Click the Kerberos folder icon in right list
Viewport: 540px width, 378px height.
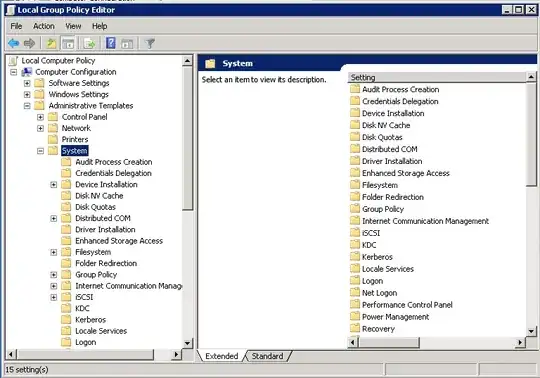(355, 256)
